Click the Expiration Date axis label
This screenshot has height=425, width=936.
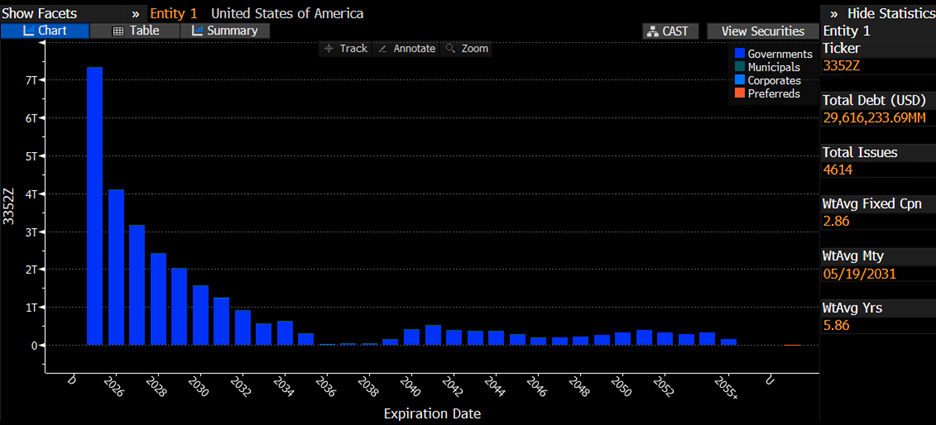[x=432, y=413]
